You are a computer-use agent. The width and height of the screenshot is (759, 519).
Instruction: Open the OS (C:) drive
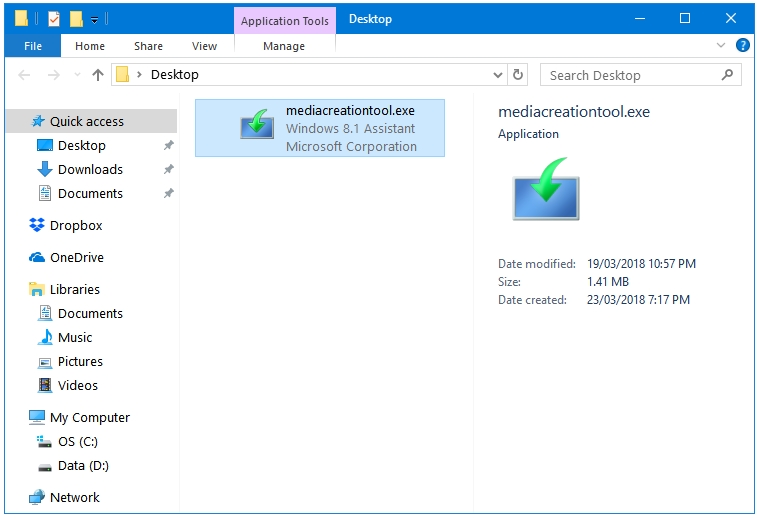point(77,442)
